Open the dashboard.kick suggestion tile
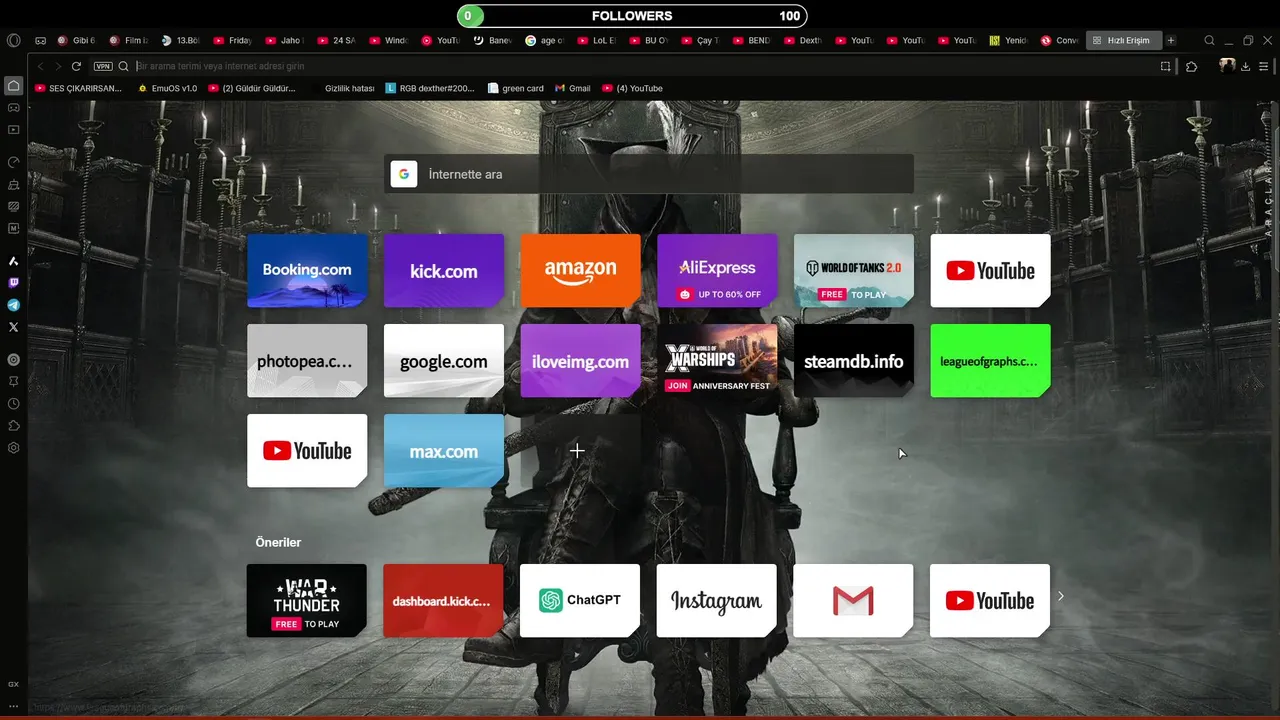 pyautogui.click(x=444, y=600)
